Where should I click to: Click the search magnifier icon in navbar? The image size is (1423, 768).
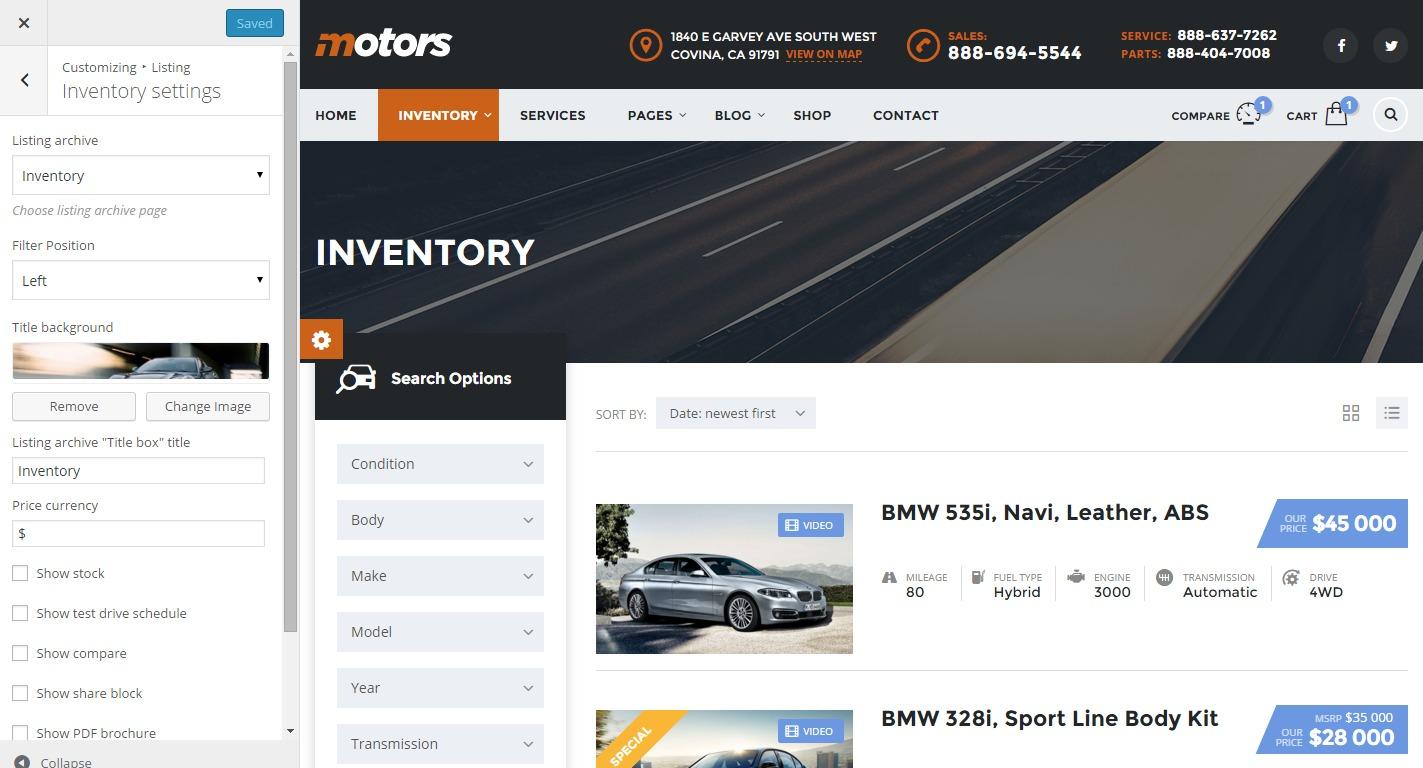click(1391, 115)
